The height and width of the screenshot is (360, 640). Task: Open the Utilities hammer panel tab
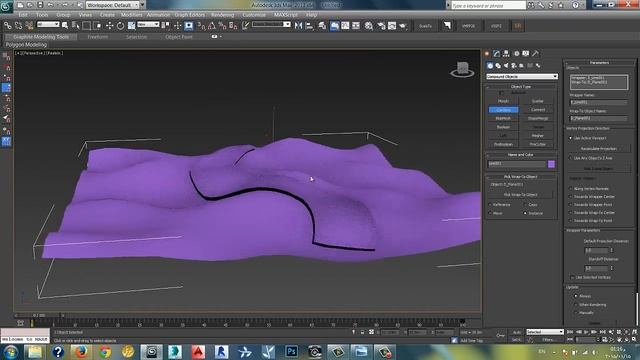tap(535, 53)
